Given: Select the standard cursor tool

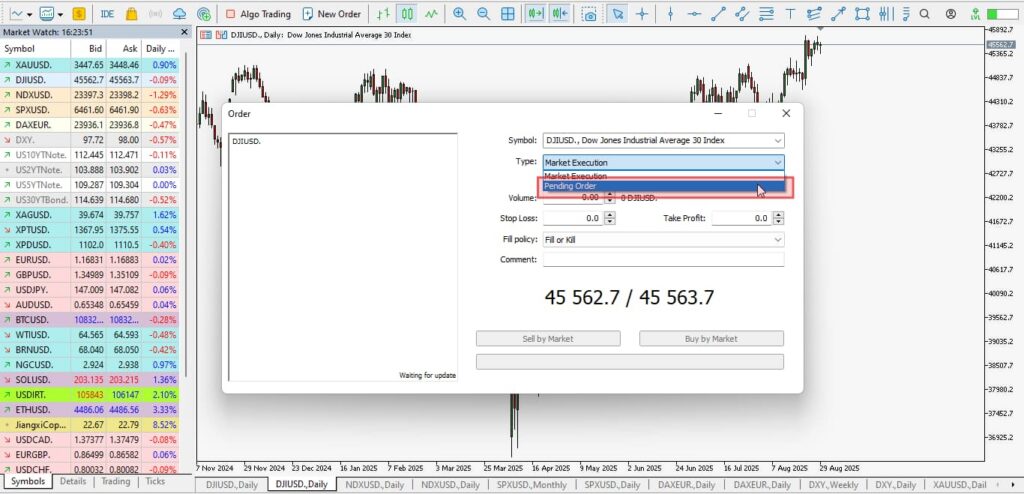Looking at the screenshot, I should pyautogui.click(x=615, y=14).
